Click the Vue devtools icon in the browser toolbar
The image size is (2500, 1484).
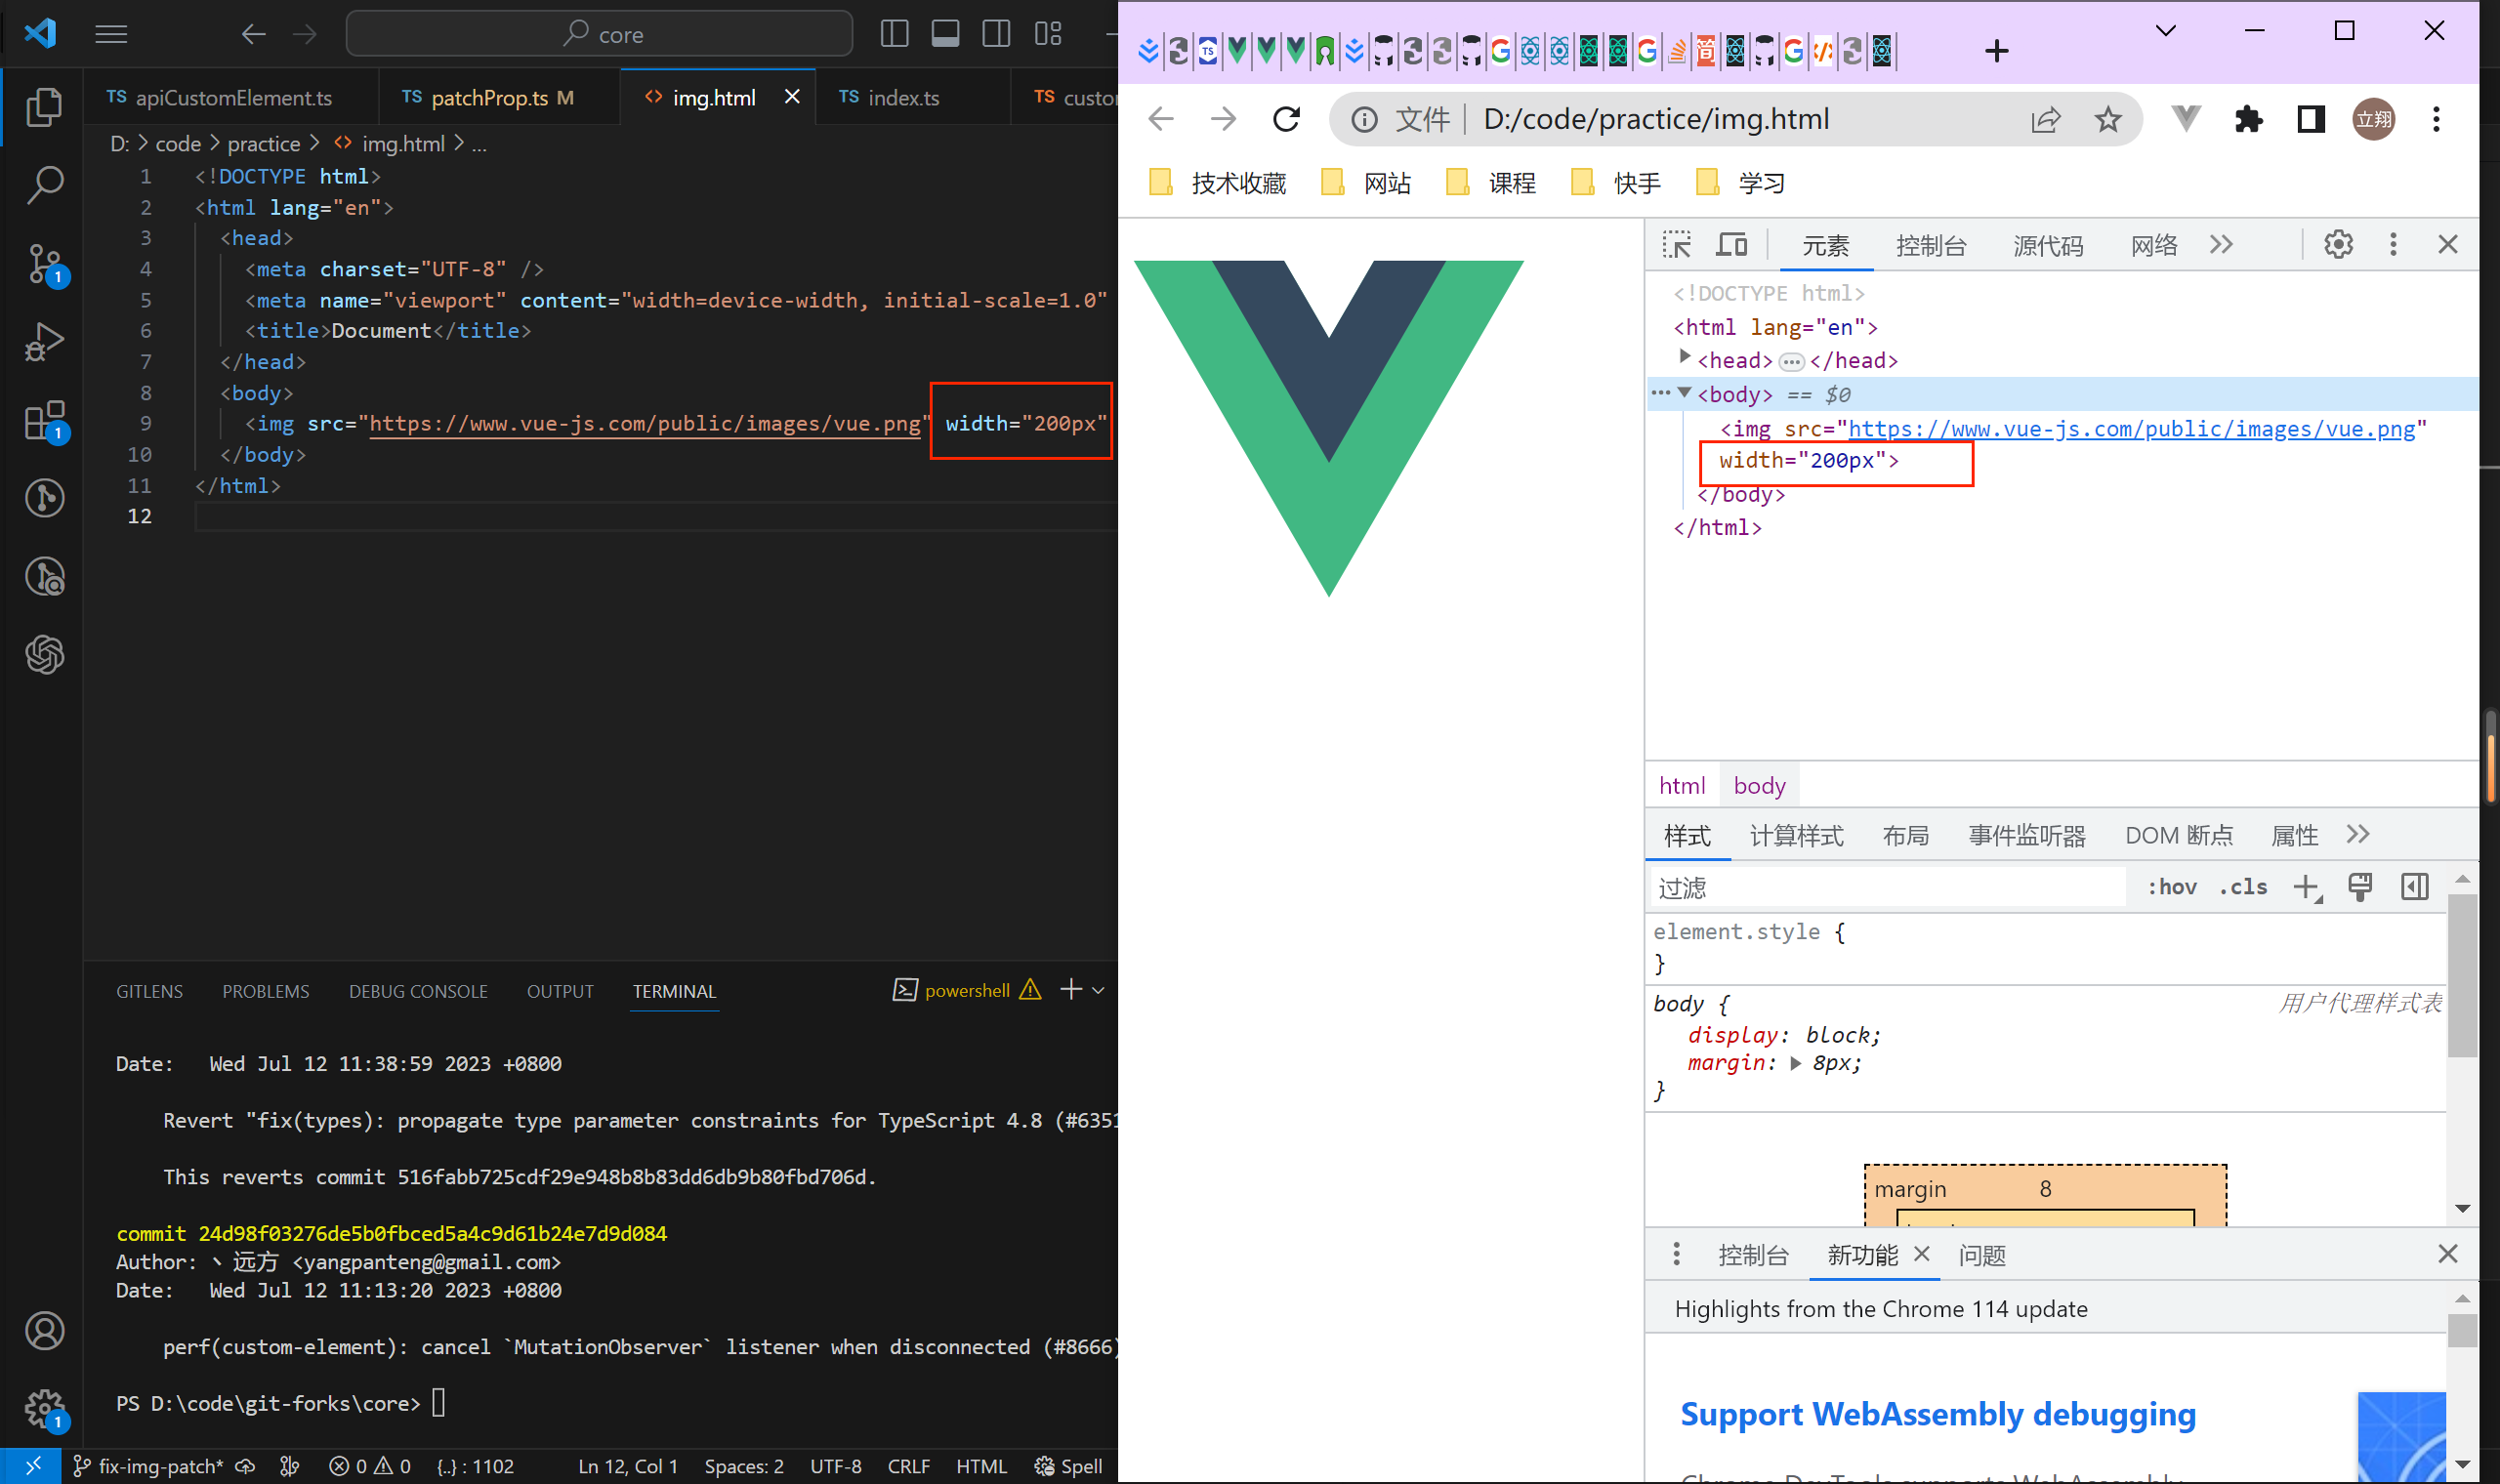coord(2185,118)
